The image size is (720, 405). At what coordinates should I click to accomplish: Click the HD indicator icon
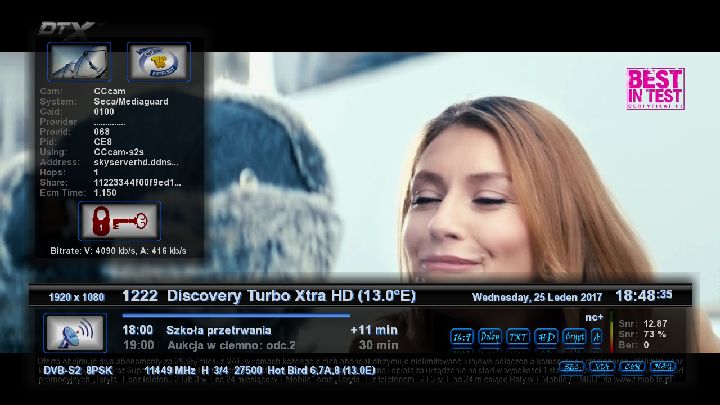[545, 337]
